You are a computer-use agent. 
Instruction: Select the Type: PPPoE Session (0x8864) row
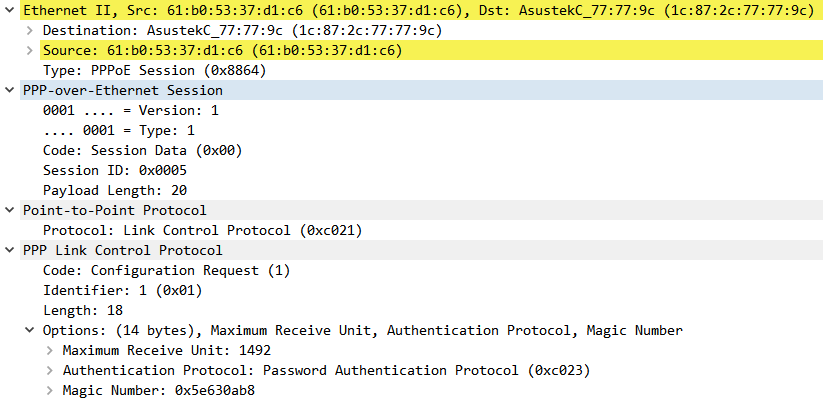pyautogui.click(x=154, y=70)
